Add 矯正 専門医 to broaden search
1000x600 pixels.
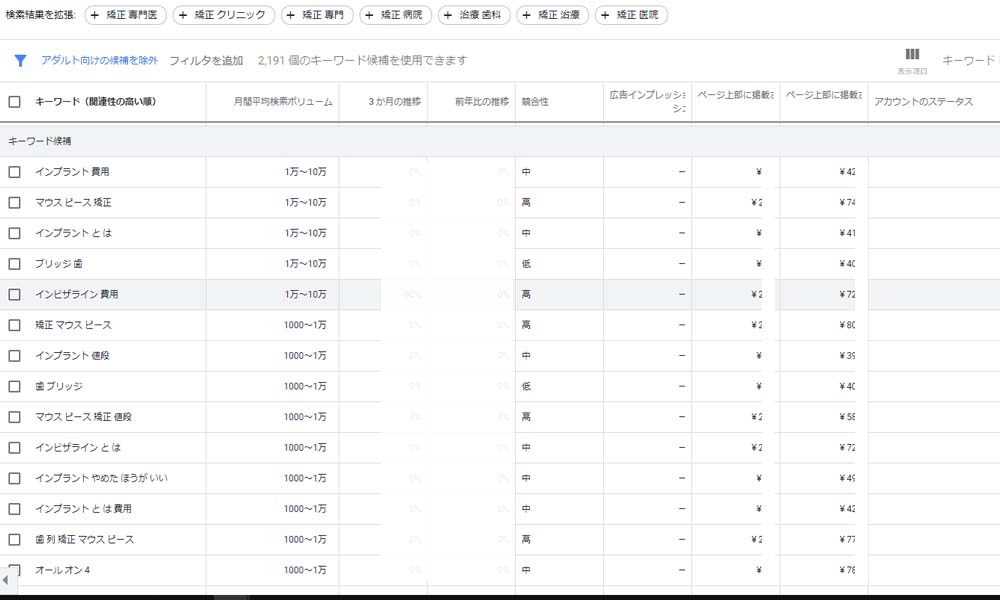(125, 15)
